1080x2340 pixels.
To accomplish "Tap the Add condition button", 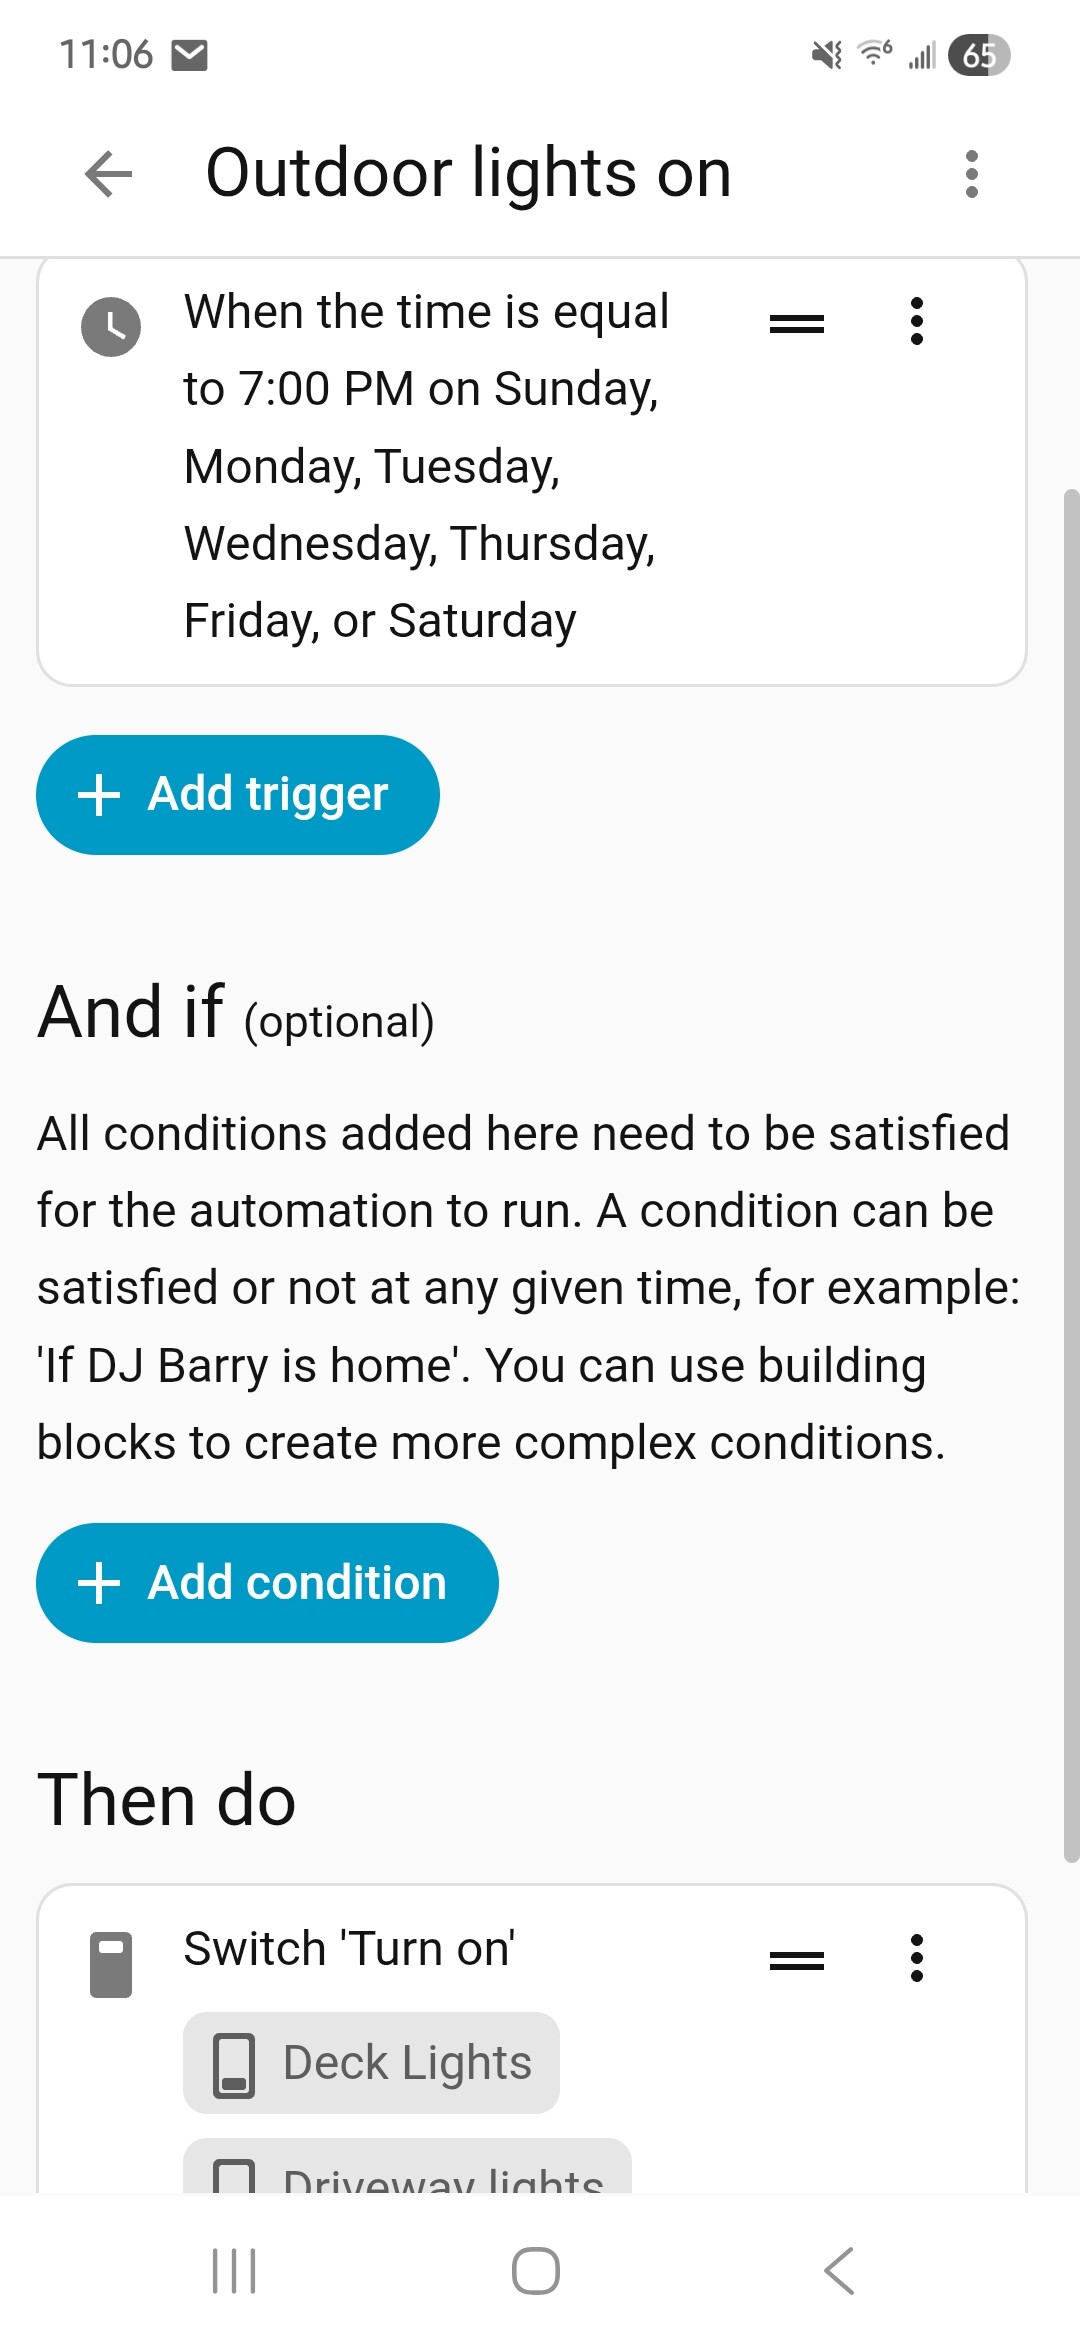I will tap(267, 1583).
